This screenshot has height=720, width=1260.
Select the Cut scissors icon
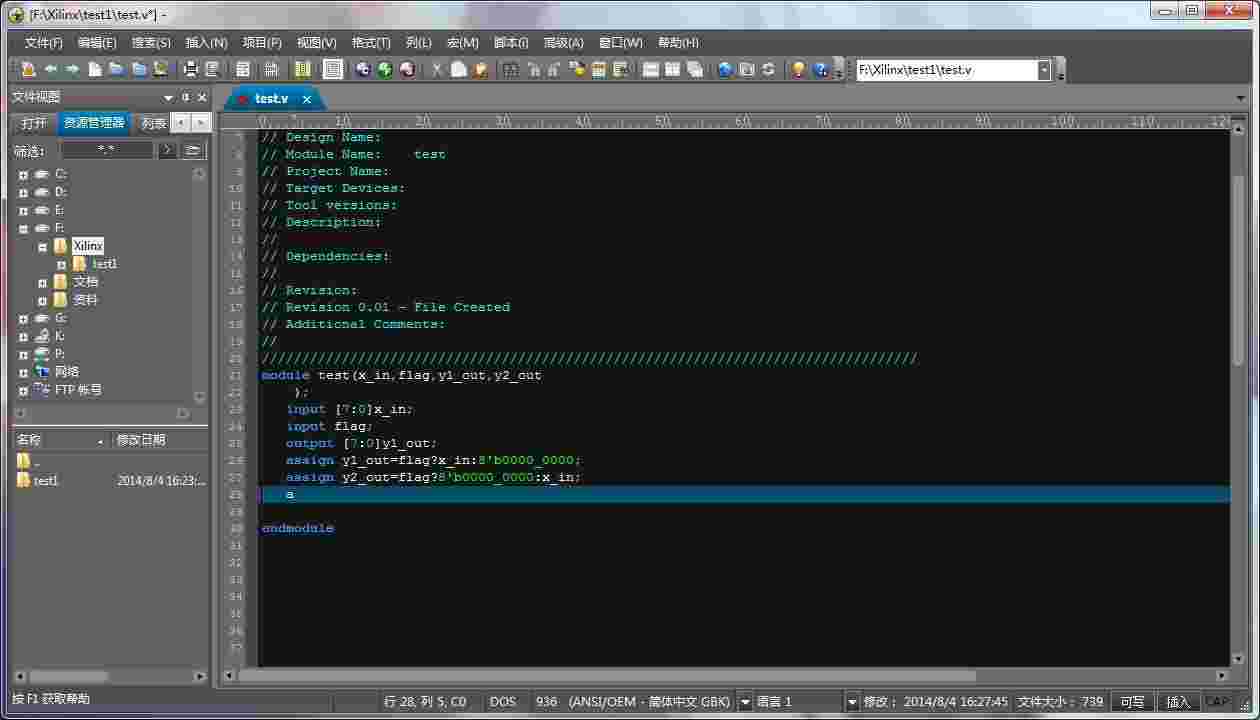coord(435,70)
